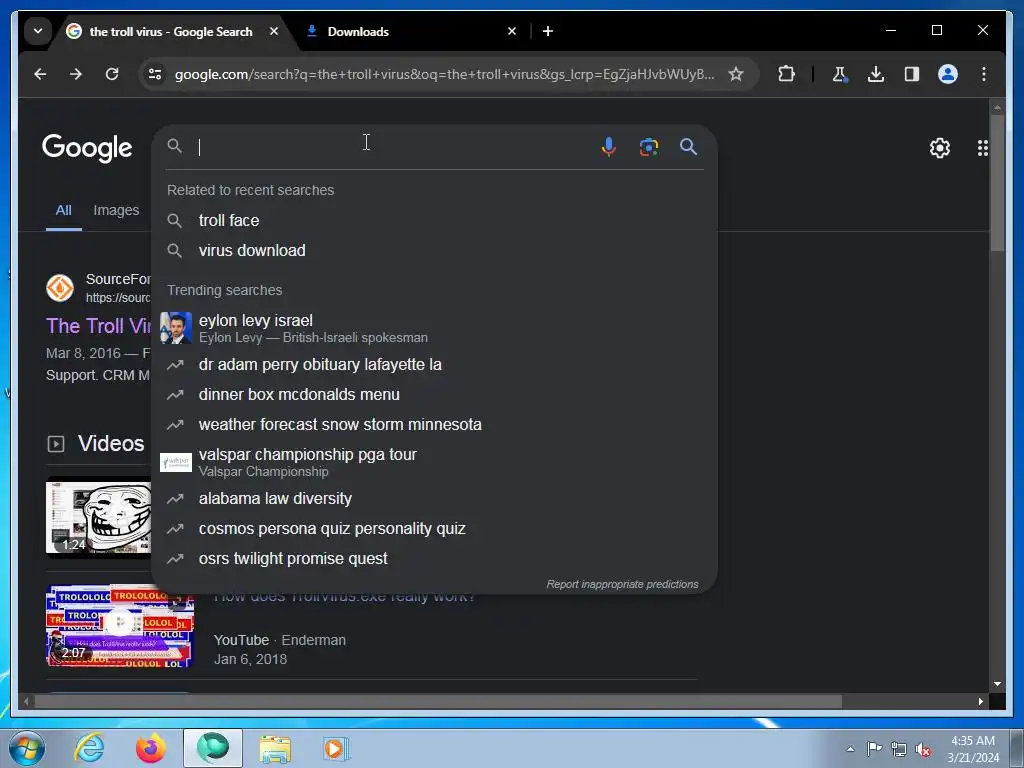Click 'Report inappropriate predictions' link
The width and height of the screenshot is (1024, 768).
[622, 584]
